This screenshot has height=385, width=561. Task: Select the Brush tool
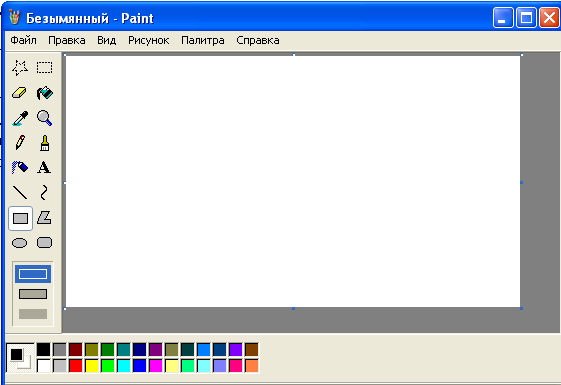[x=44, y=143]
